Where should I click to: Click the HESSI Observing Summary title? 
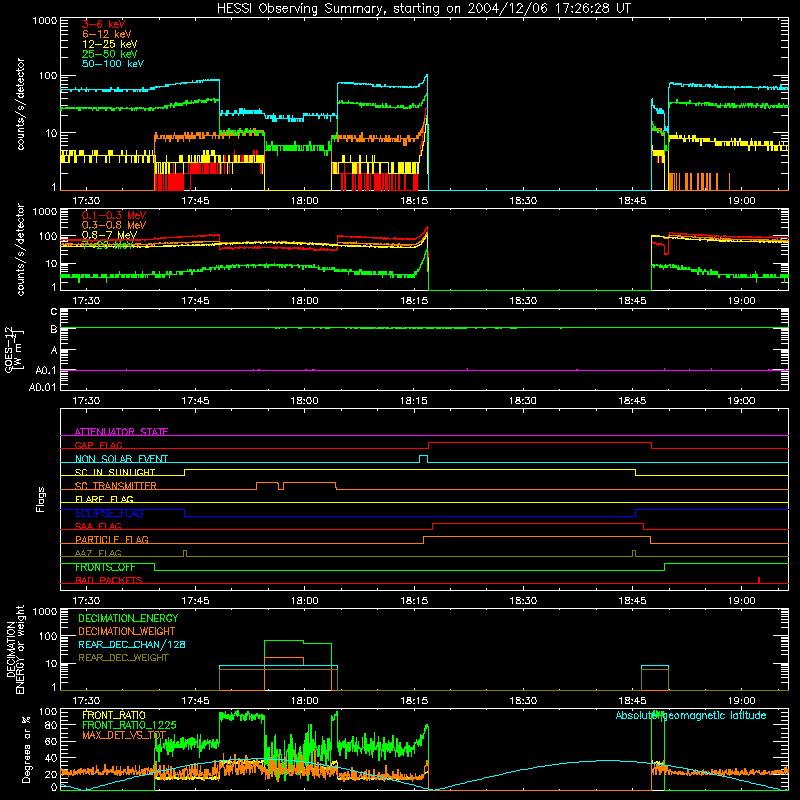pyautogui.click(x=424, y=9)
